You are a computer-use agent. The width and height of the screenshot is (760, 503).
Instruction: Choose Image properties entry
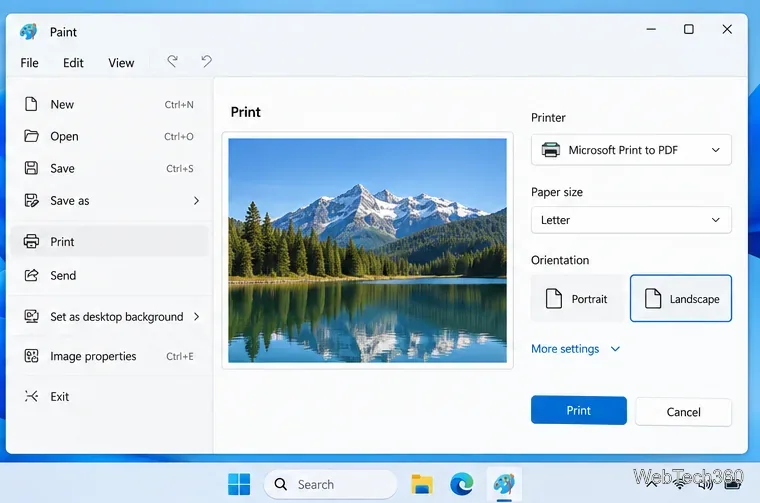(110, 356)
